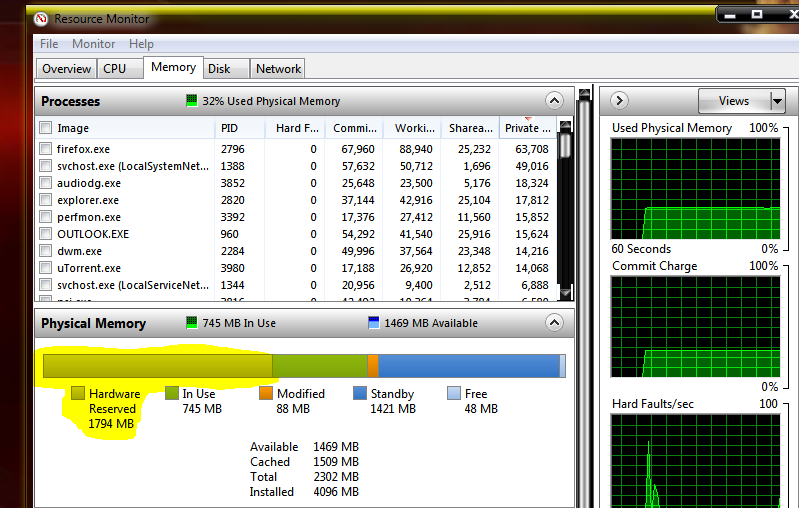Click explorer.exe working set 42,916

pos(416,200)
